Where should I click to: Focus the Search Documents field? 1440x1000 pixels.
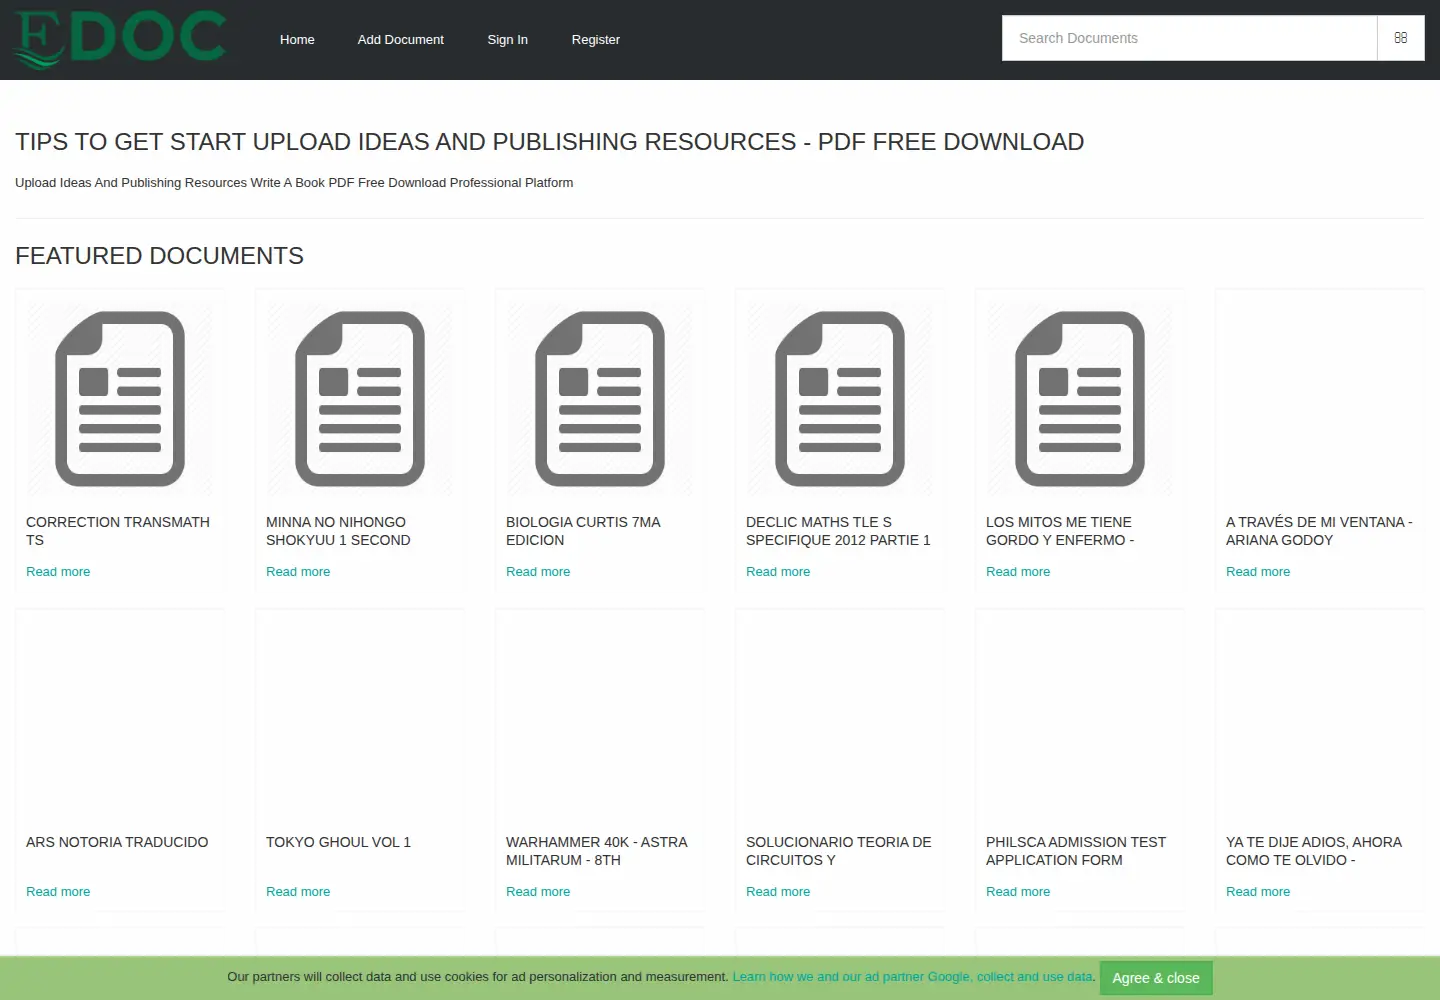coord(1190,38)
